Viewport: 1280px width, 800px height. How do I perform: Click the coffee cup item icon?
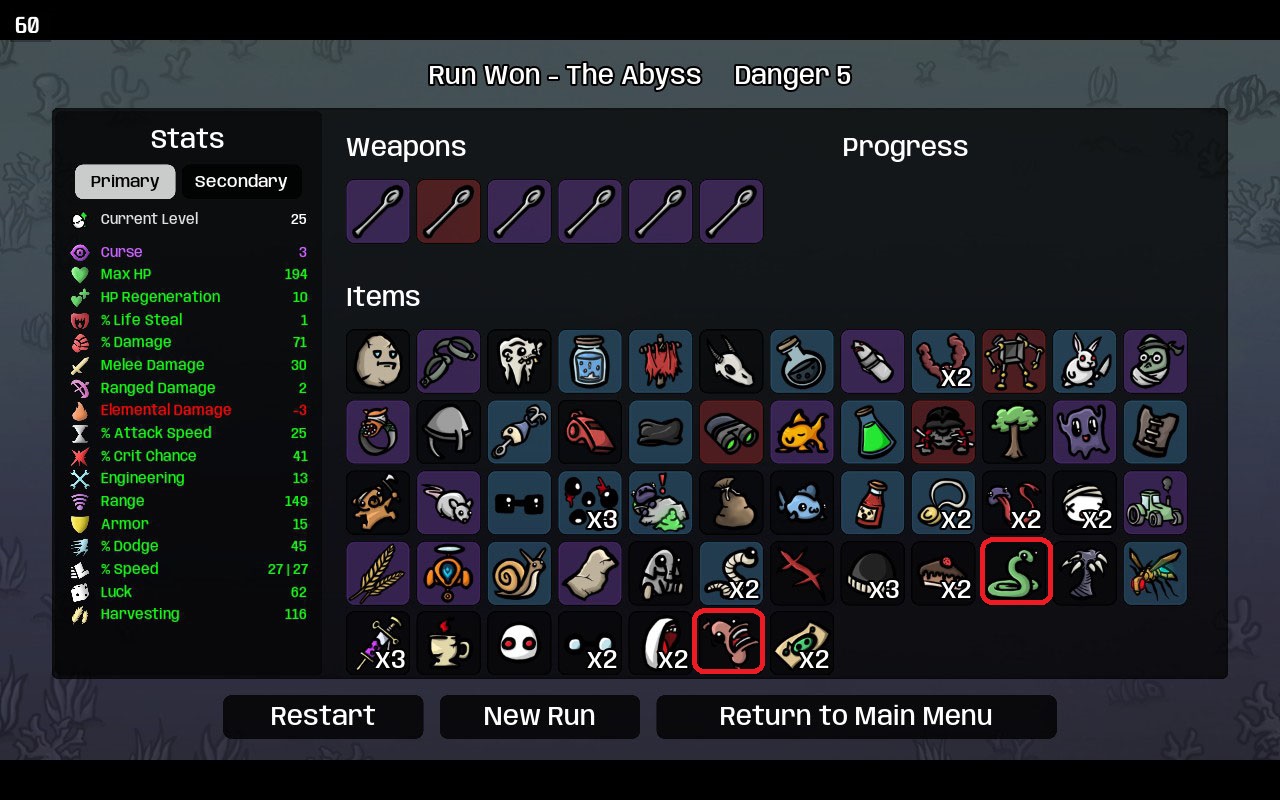coord(448,644)
